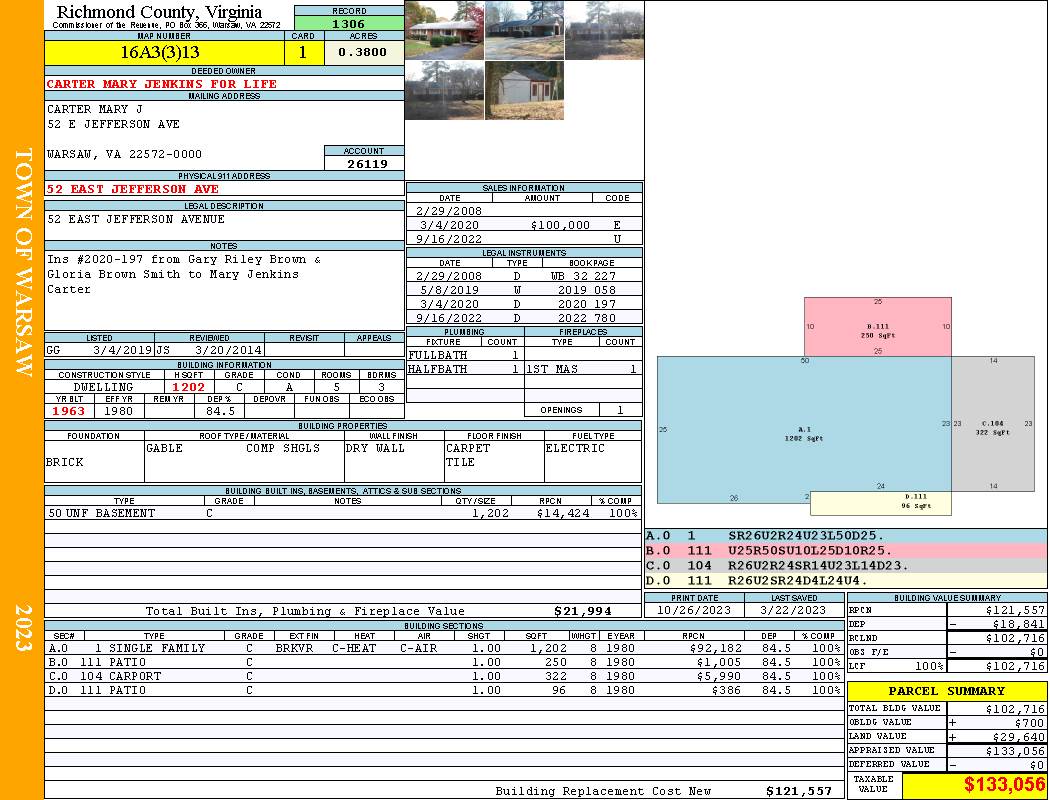Select the A.0 Single Family building section row
1050x800 pixels.
point(444,648)
